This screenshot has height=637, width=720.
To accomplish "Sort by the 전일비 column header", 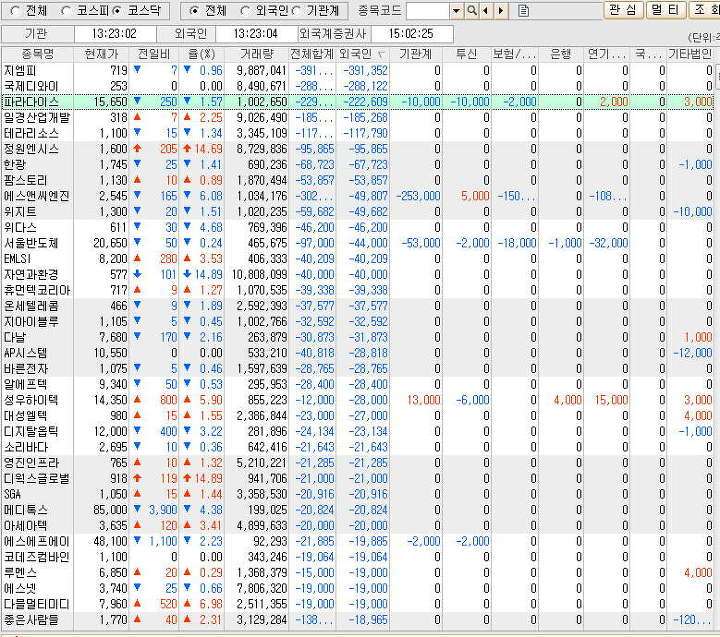I will click(154, 54).
